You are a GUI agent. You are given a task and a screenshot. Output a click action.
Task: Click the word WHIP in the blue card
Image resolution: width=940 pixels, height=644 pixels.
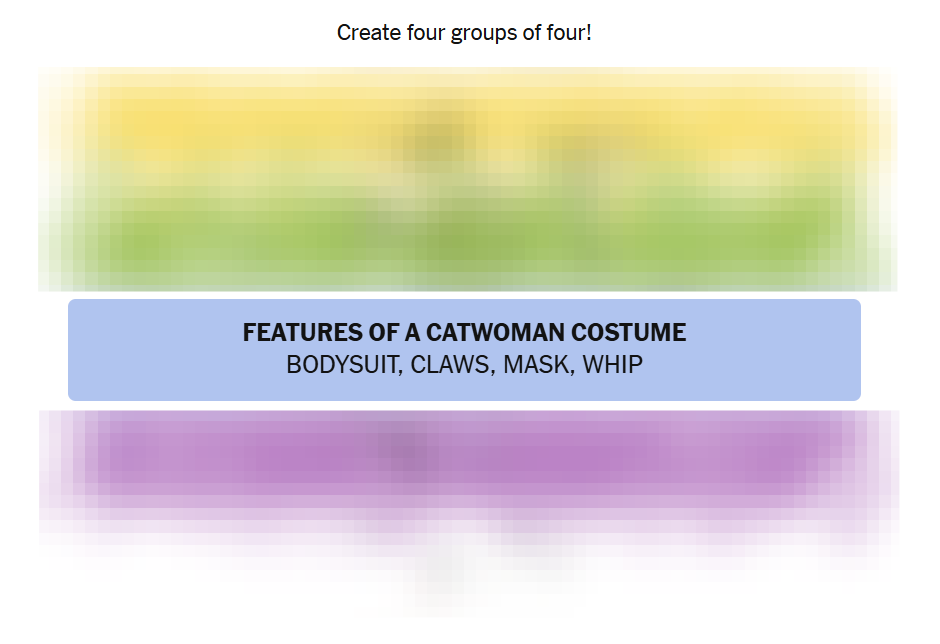coord(613,365)
